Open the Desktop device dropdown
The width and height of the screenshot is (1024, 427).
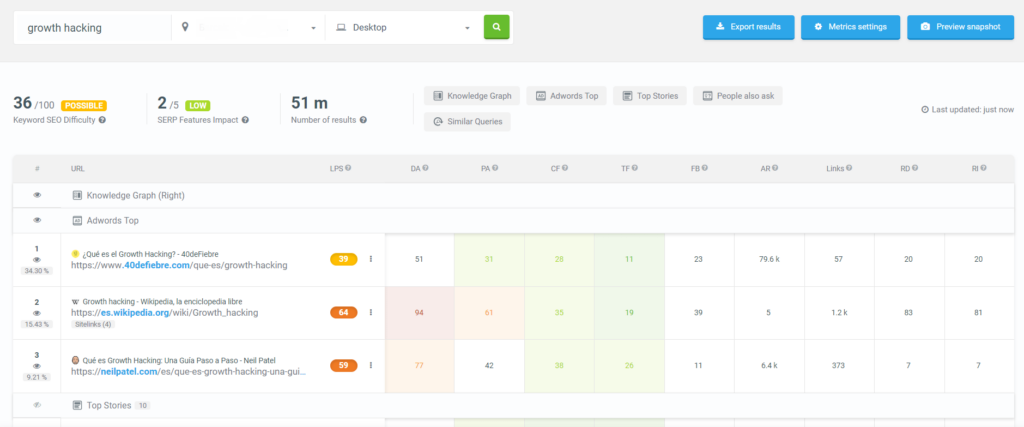404,28
